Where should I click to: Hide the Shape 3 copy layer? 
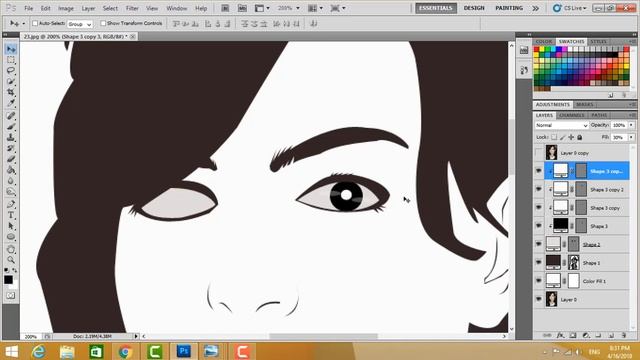point(539,208)
